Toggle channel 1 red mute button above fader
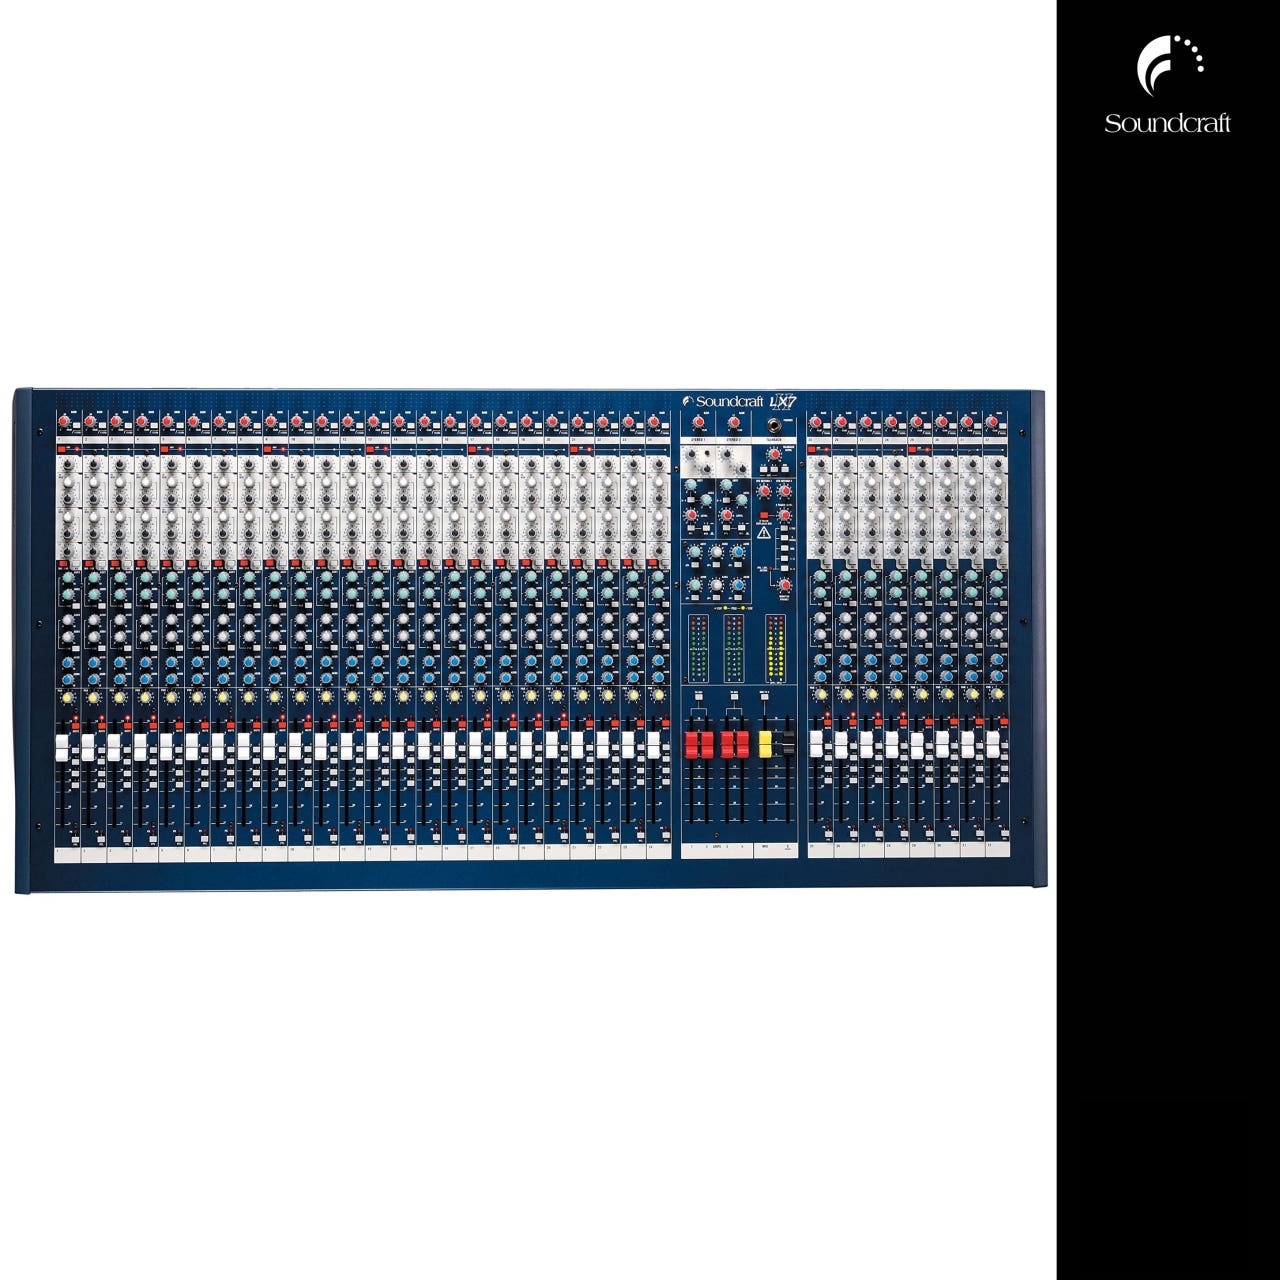The image size is (1280, 1280). point(76,726)
